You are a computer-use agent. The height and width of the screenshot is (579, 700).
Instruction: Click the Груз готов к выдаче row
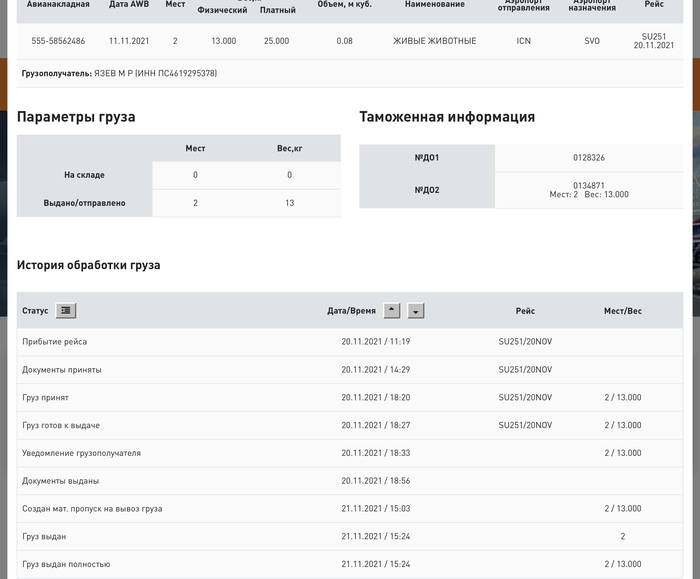click(61, 426)
